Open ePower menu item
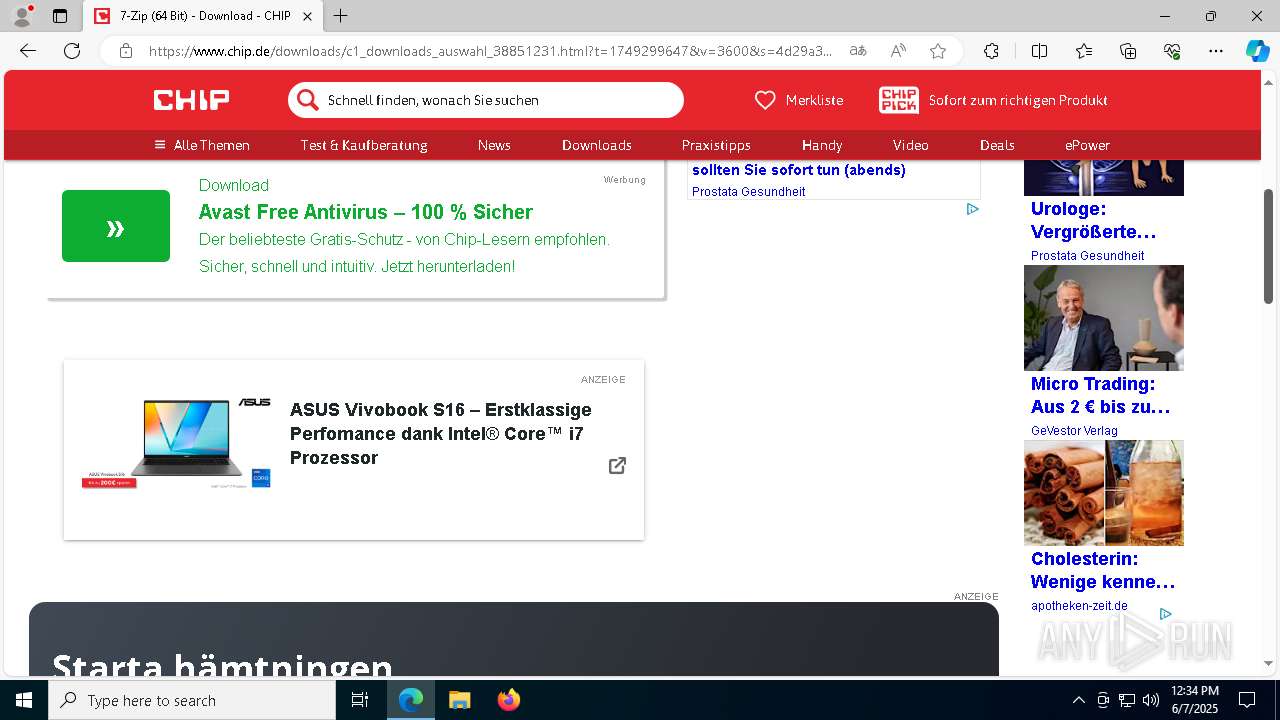Screen dimensions: 1280x720 pyautogui.click(x=1087, y=145)
